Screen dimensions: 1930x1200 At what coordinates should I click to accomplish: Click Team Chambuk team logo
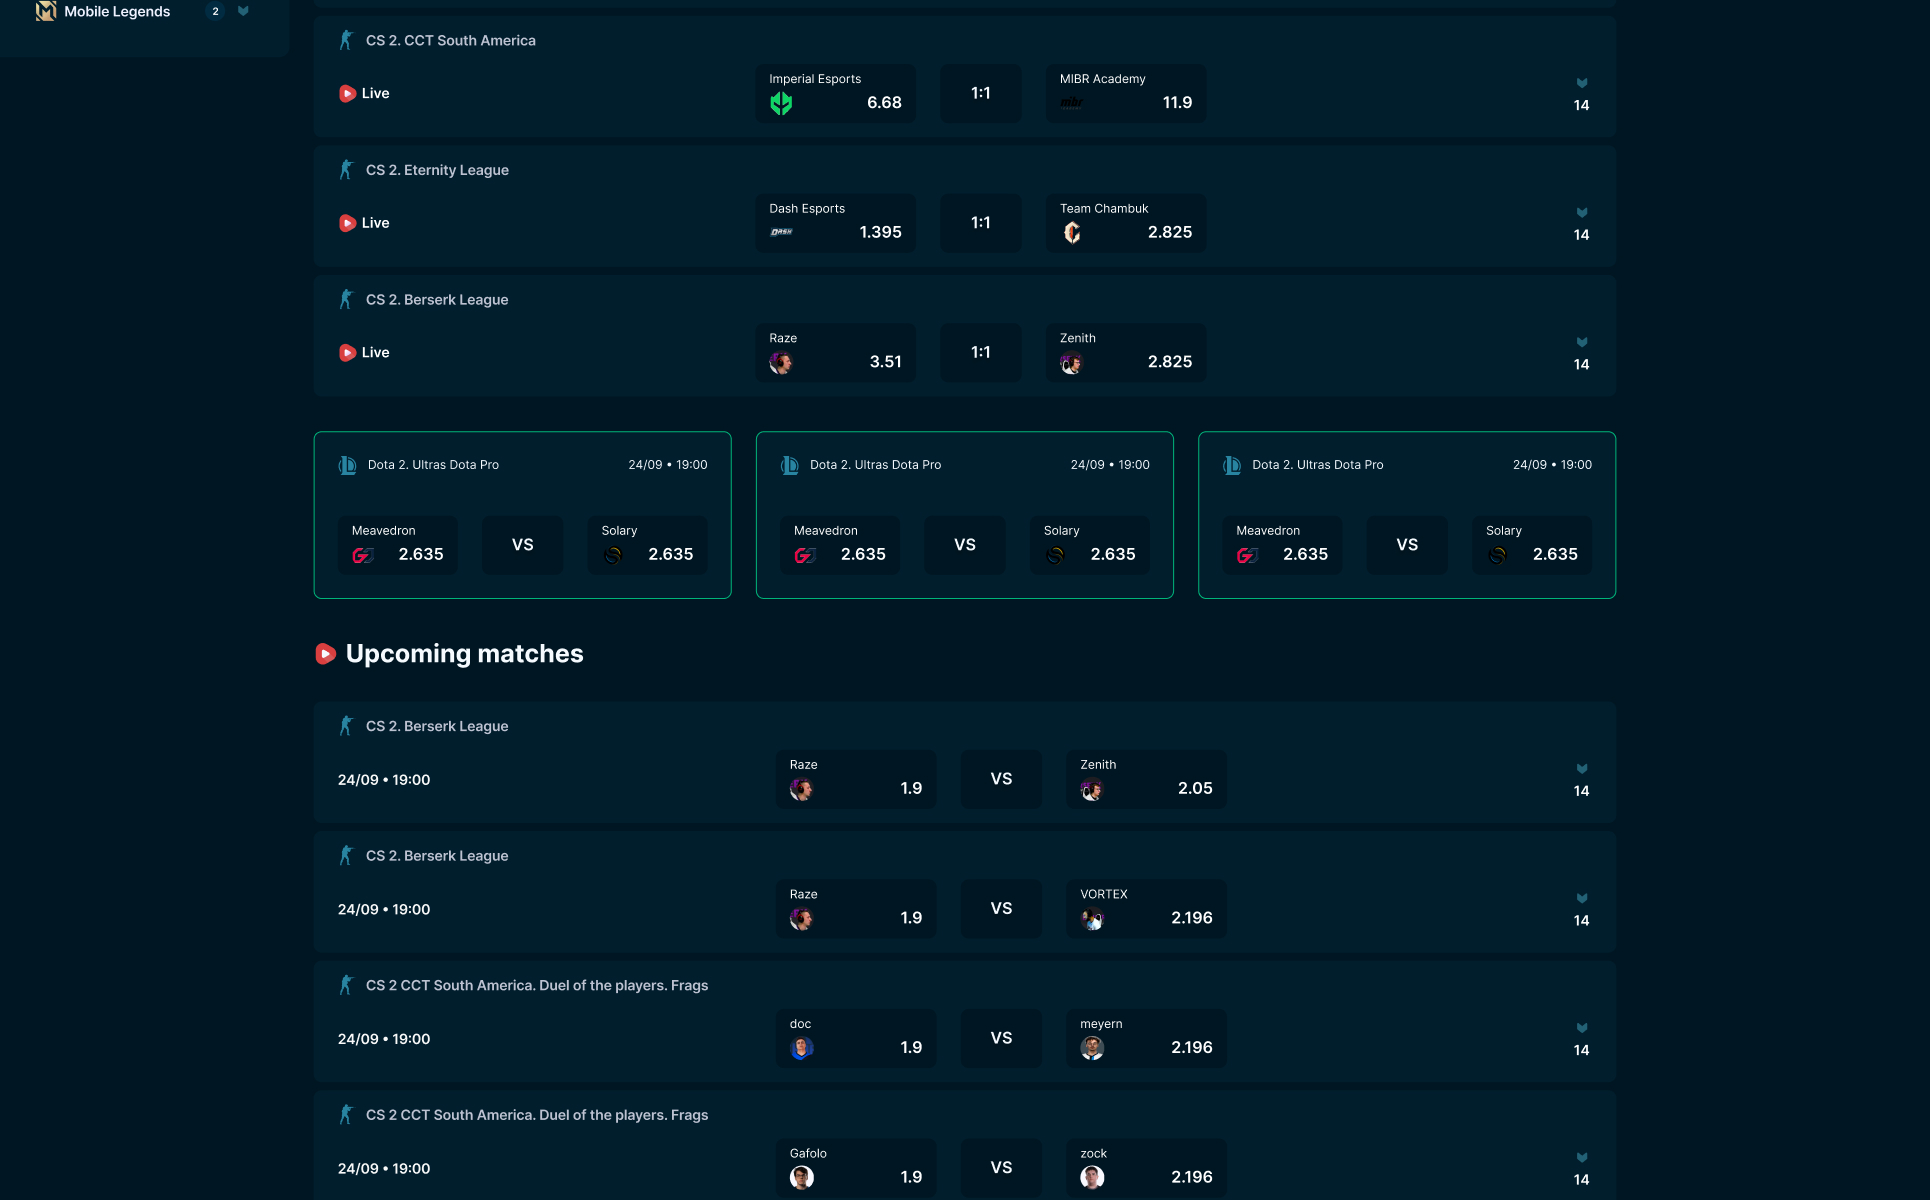pos(1072,233)
